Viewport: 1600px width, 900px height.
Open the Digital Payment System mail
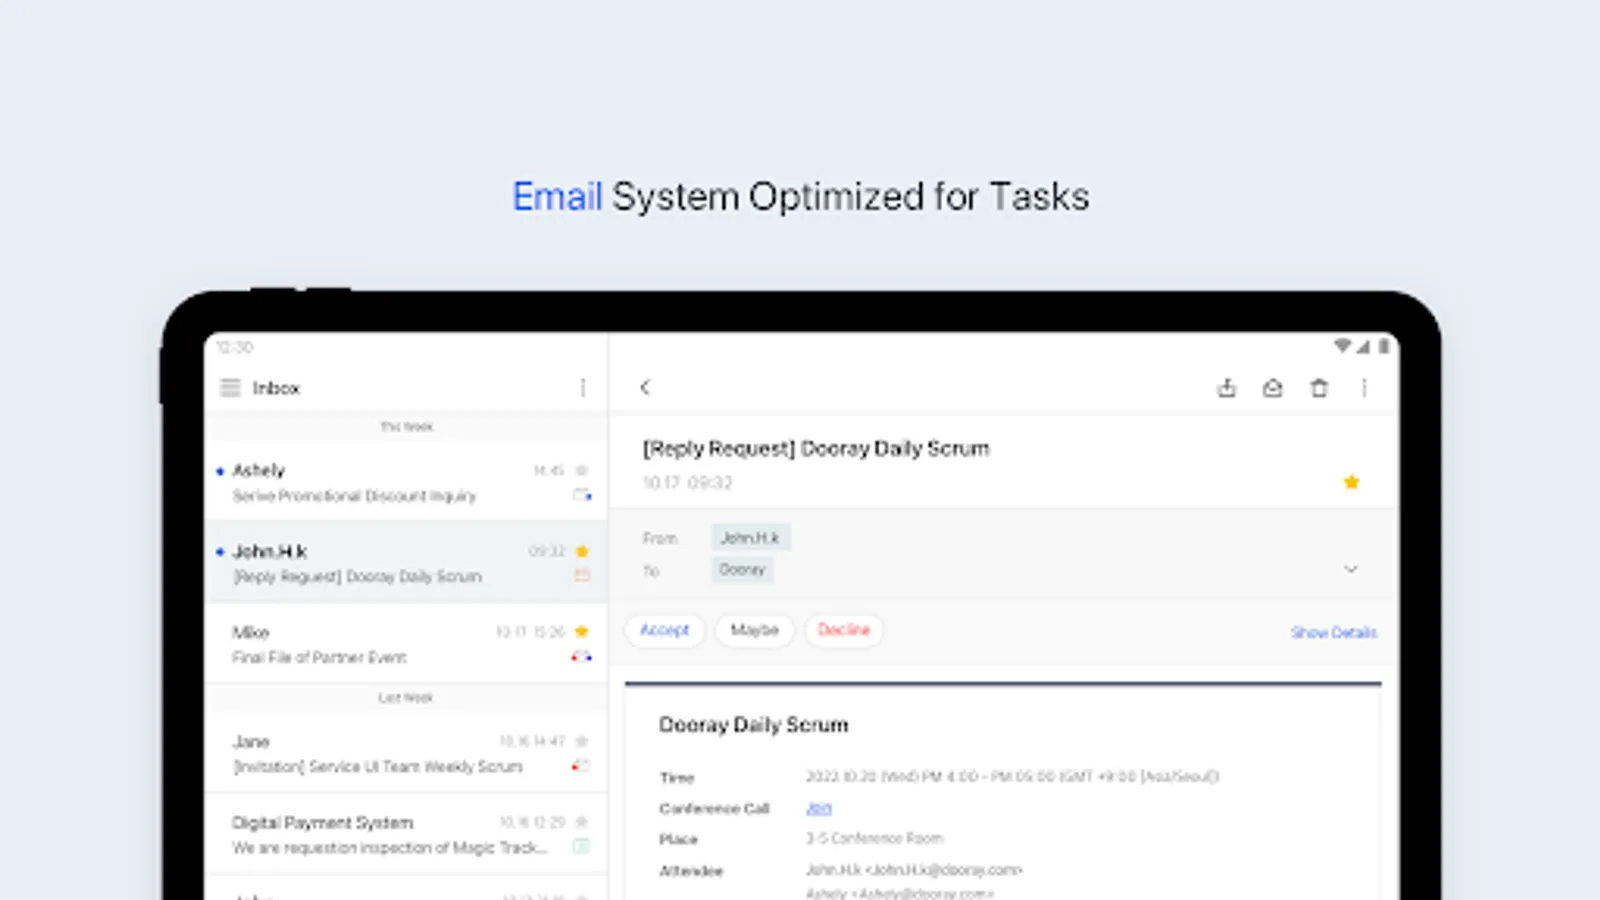coord(406,834)
